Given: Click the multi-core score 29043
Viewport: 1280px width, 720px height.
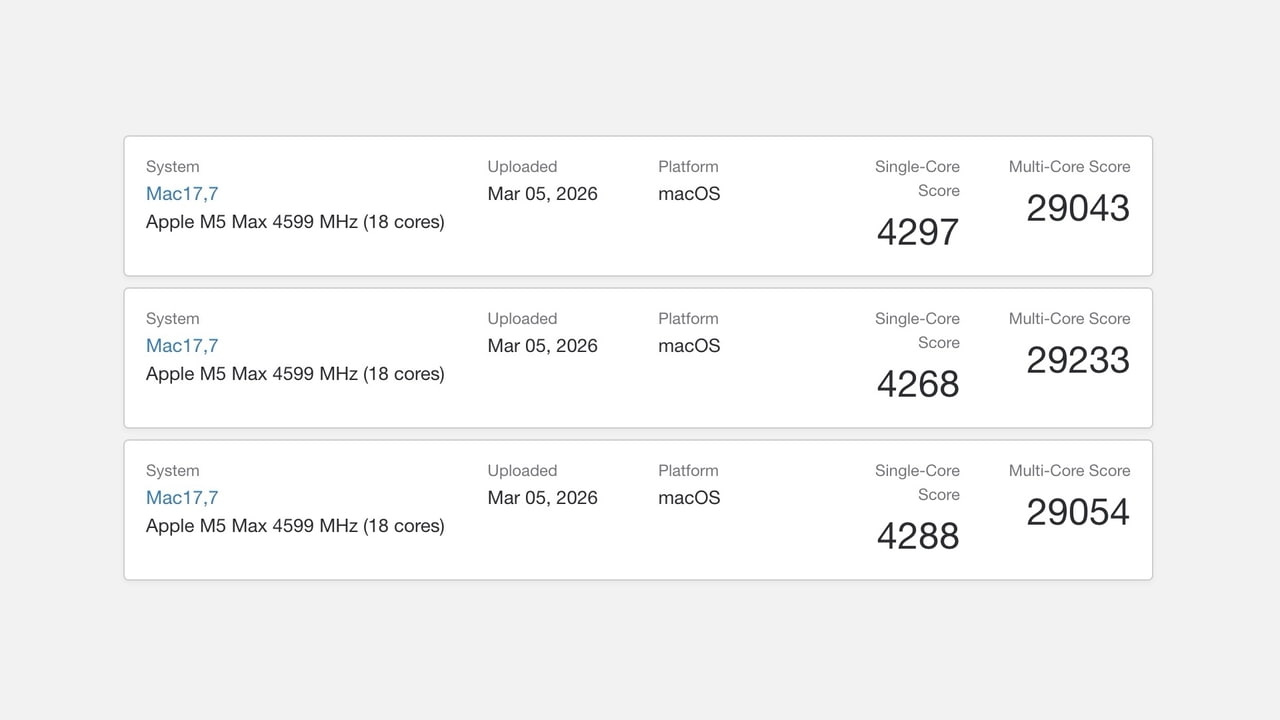Looking at the screenshot, I should click(1077, 208).
